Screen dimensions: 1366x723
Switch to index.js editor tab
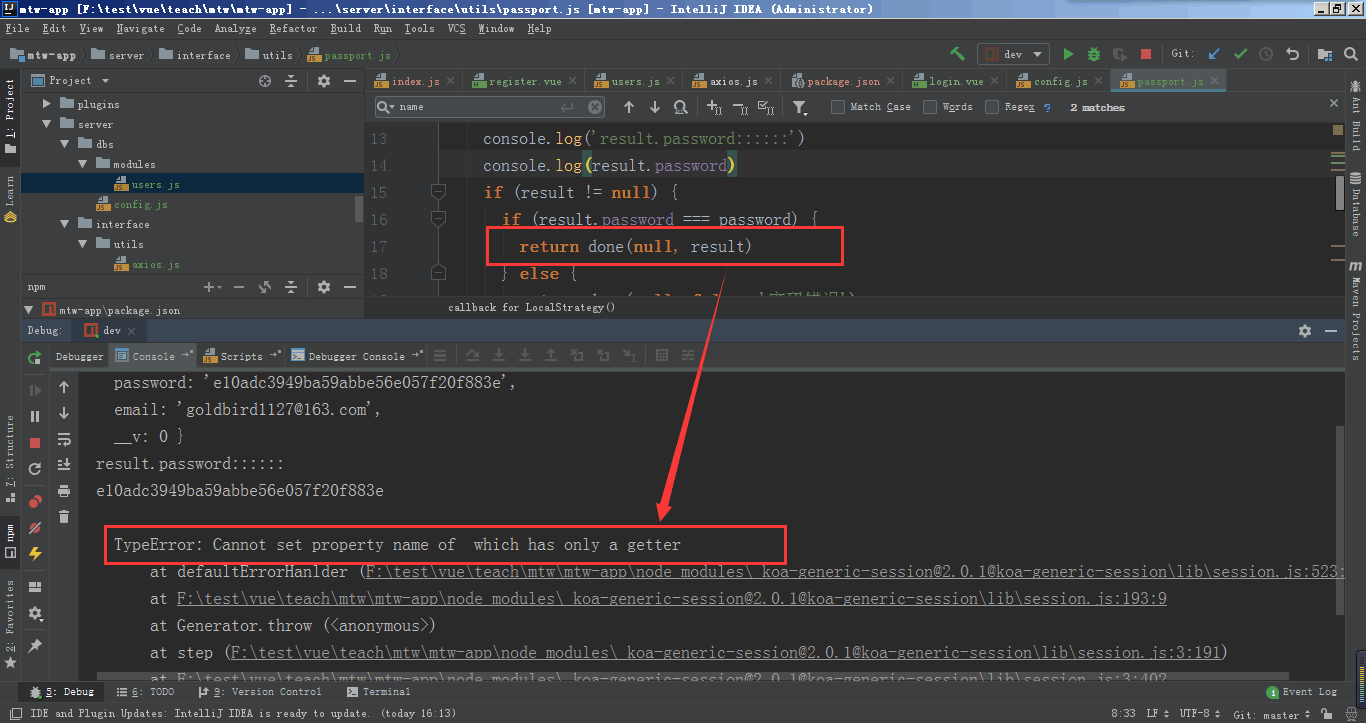[414, 81]
